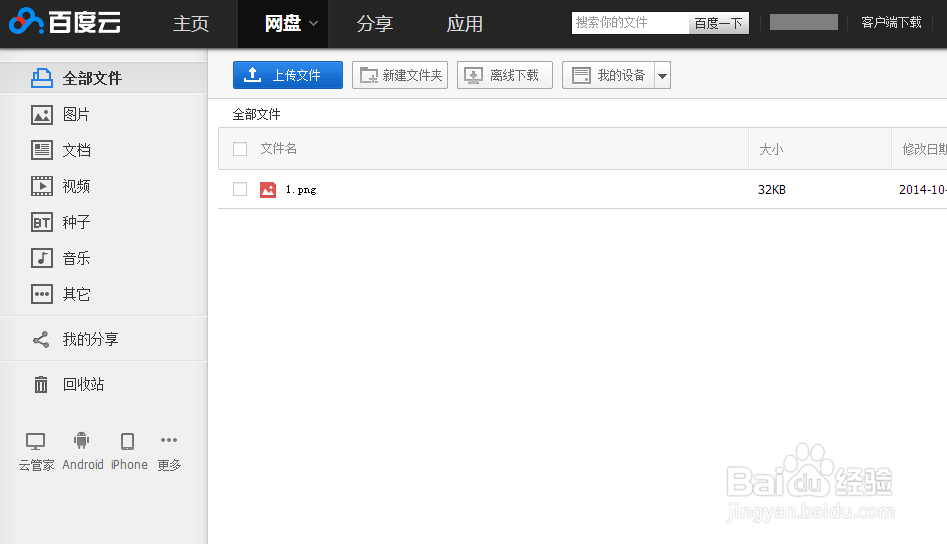Open the file name 1.png
947x544 pixels.
point(301,190)
